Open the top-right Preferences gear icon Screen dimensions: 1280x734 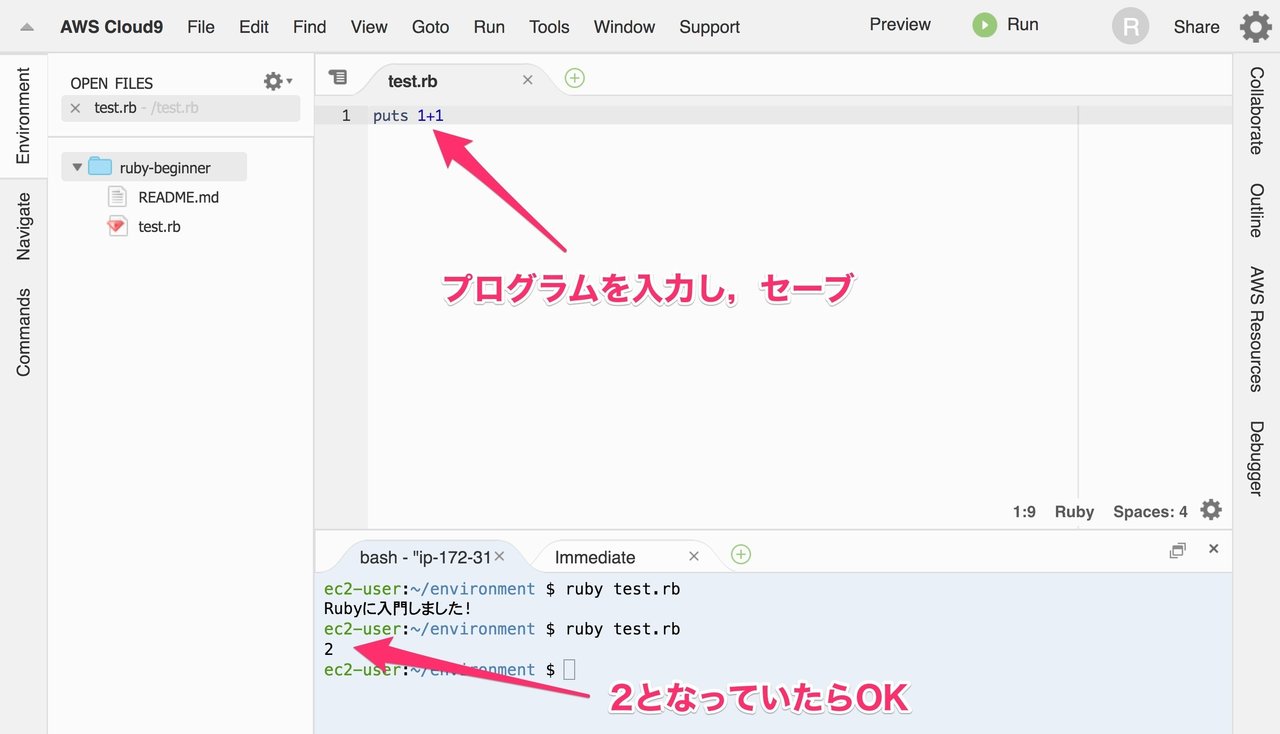point(1256,26)
